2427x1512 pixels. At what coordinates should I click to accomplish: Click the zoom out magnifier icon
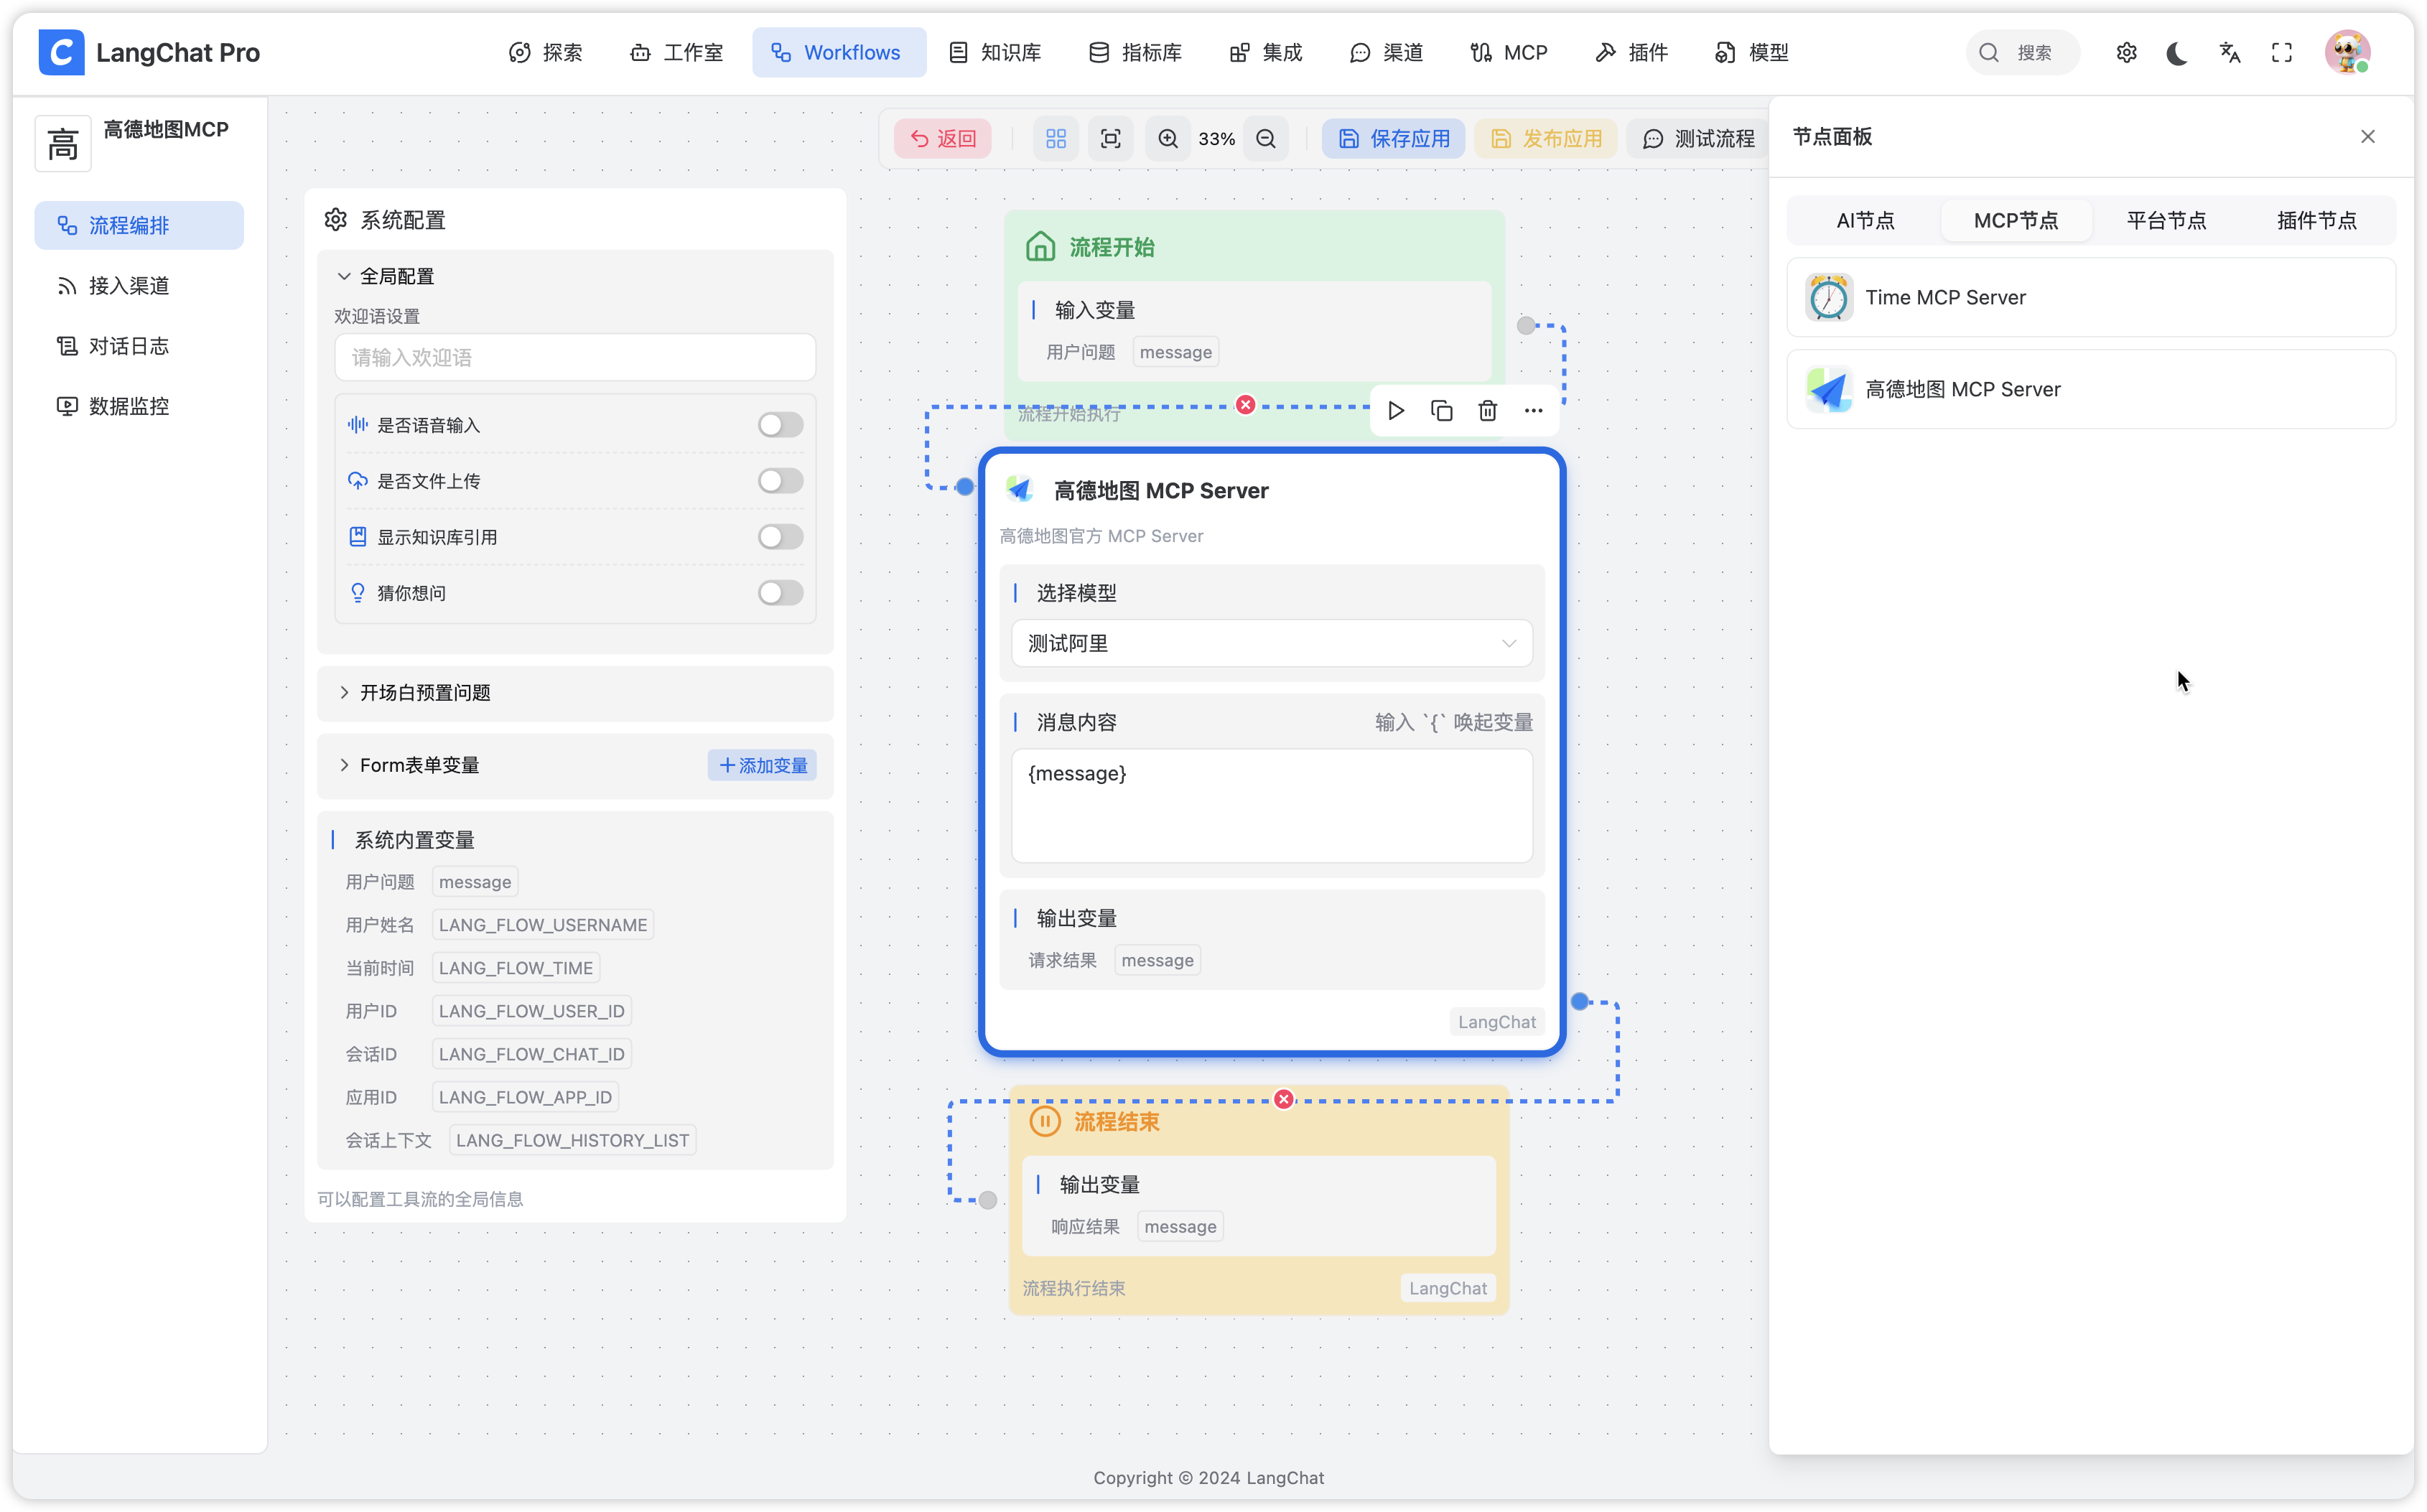[x=1266, y=139]
